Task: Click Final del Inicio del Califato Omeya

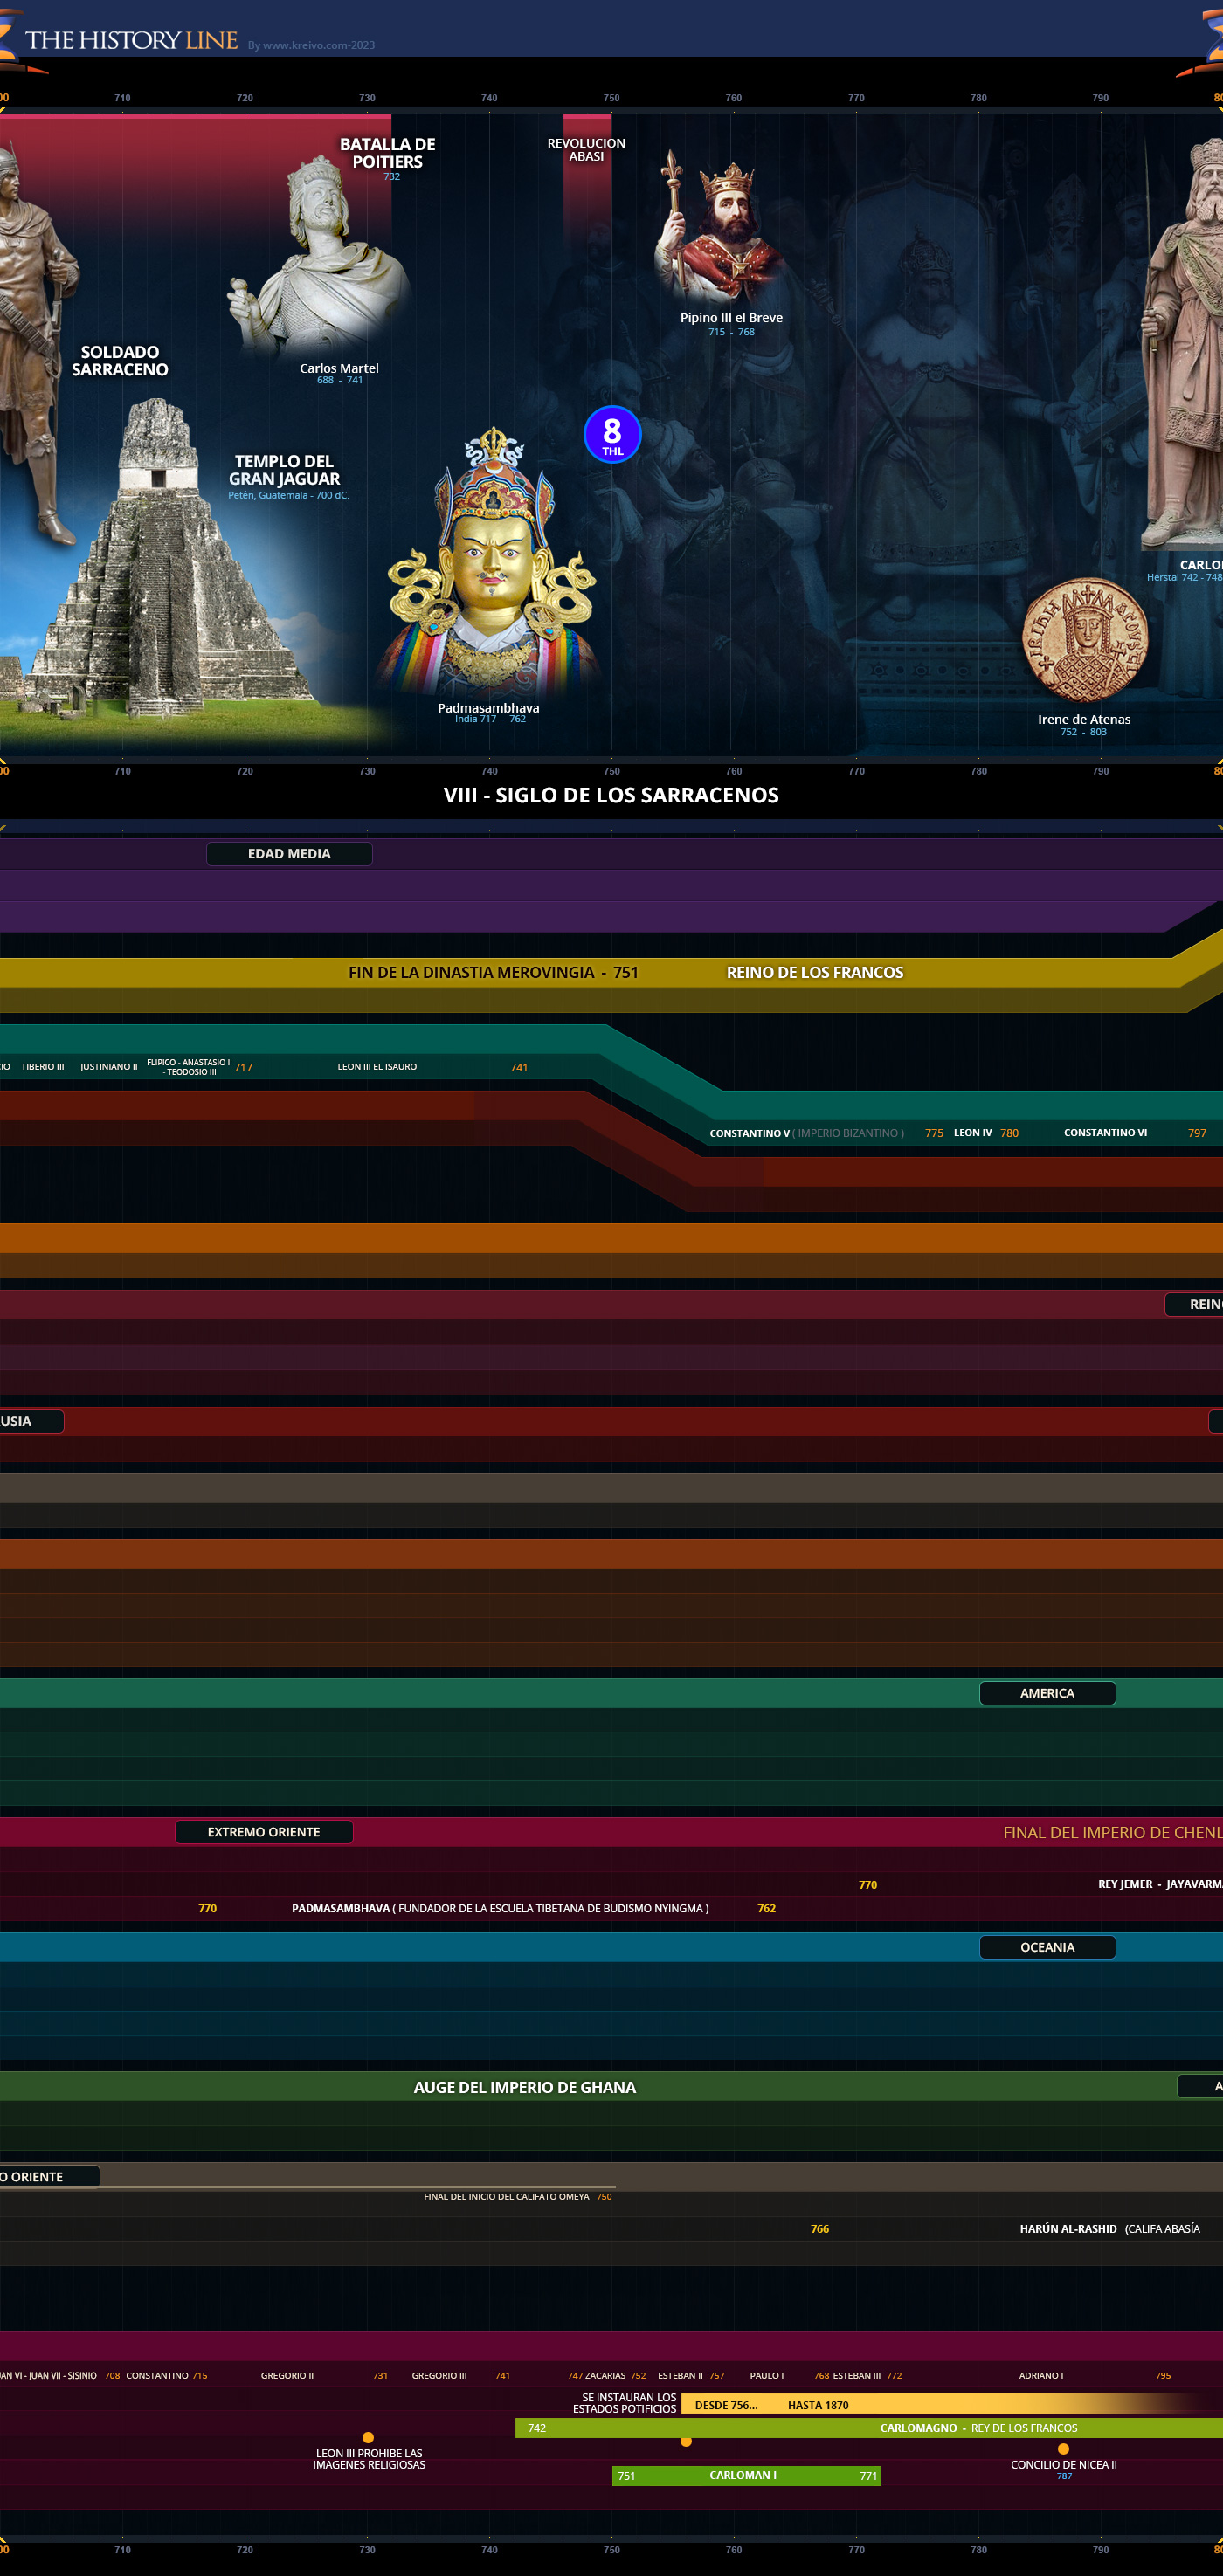Action: click(507, 2197)
